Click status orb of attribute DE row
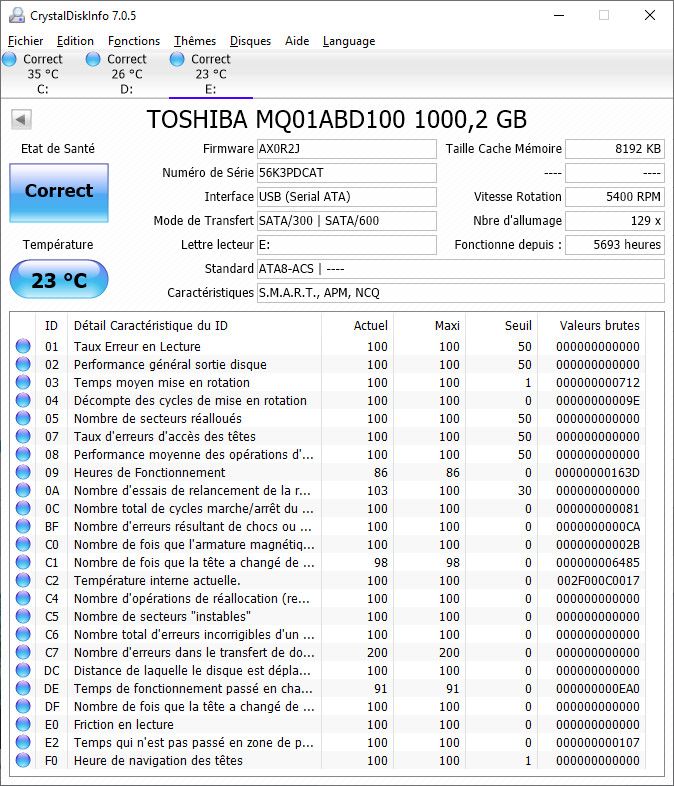 (23, 689)
